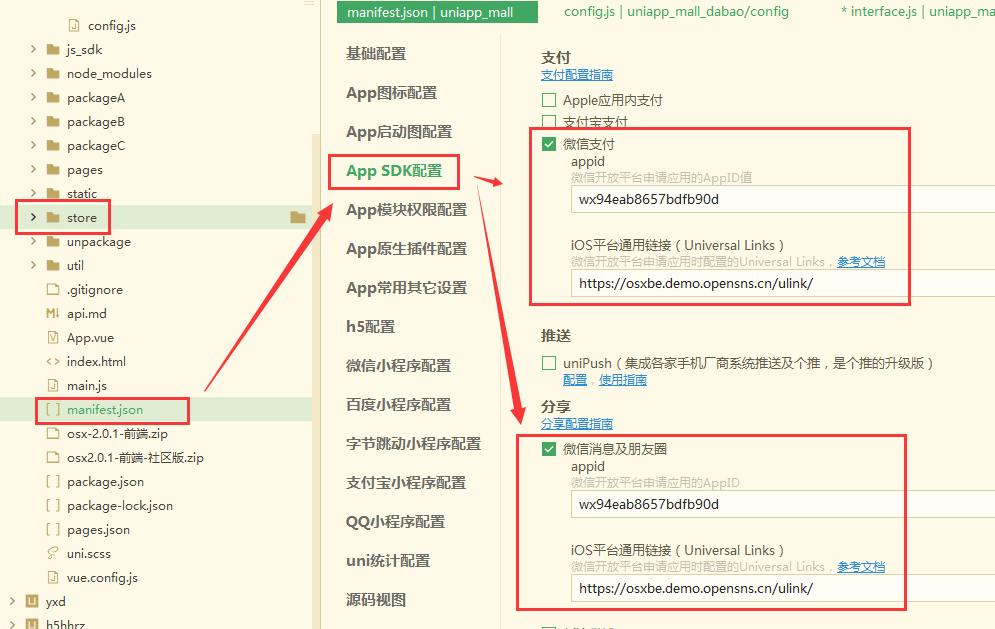995x629 pixels.
Task: Click the yxd project icon
Action: pyautogui.click(x=32, y=601)
